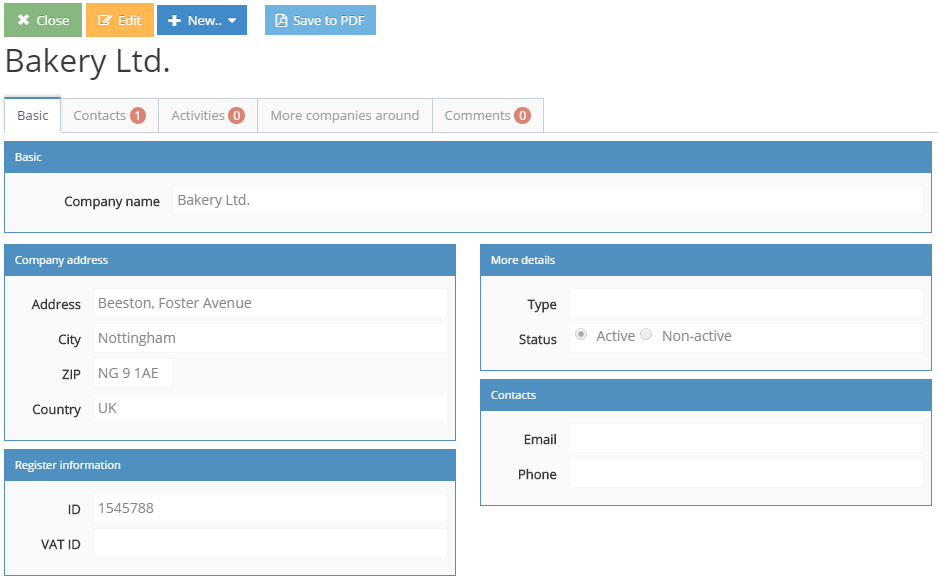
Task: Click the Address field with Beeston, Foster Avenue
Action: (270, 303)
